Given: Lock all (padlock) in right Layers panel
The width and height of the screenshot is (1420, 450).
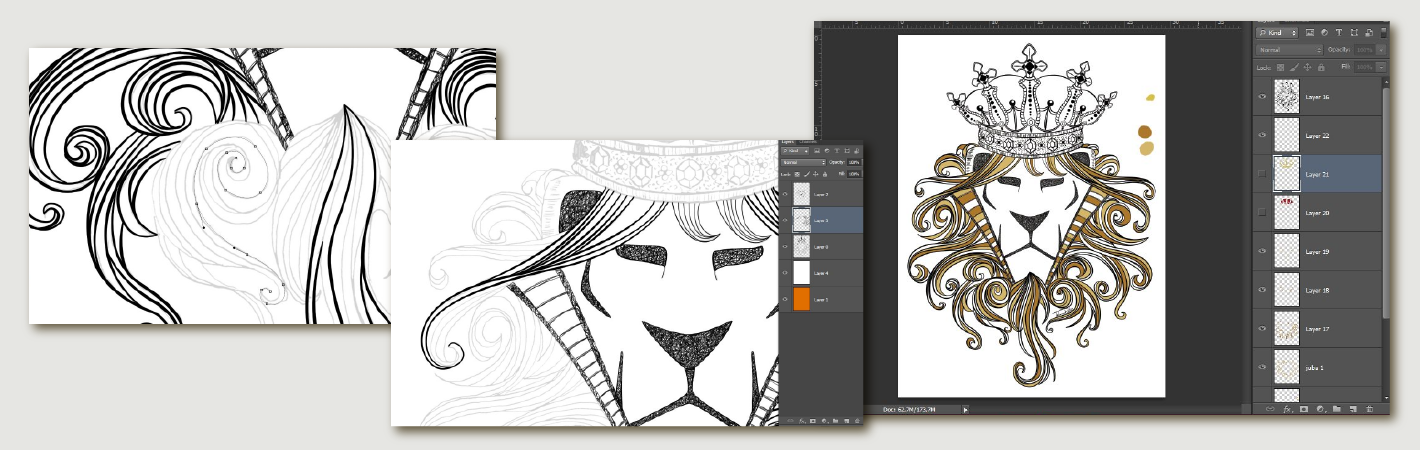Looking at the screenshot, I should (1321, 67).
